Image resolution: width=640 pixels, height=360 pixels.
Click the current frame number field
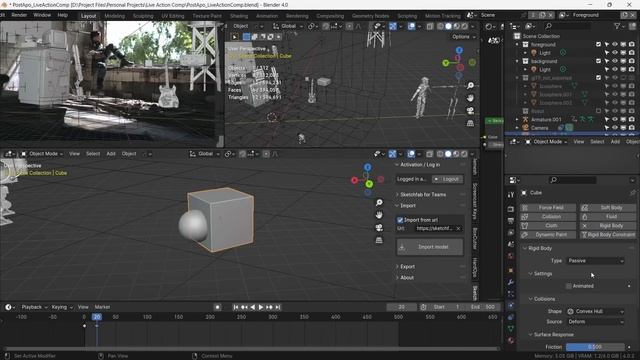click(402, 307)
